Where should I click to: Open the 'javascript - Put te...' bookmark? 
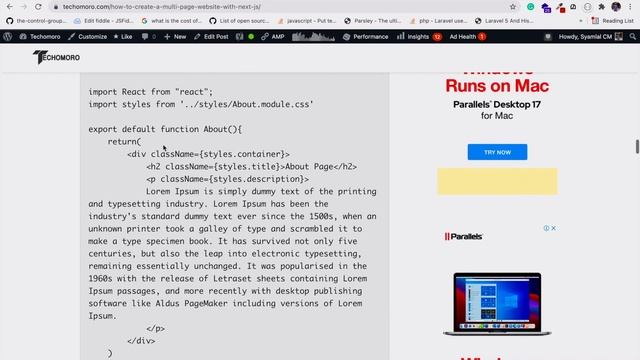tap(307, 21)
